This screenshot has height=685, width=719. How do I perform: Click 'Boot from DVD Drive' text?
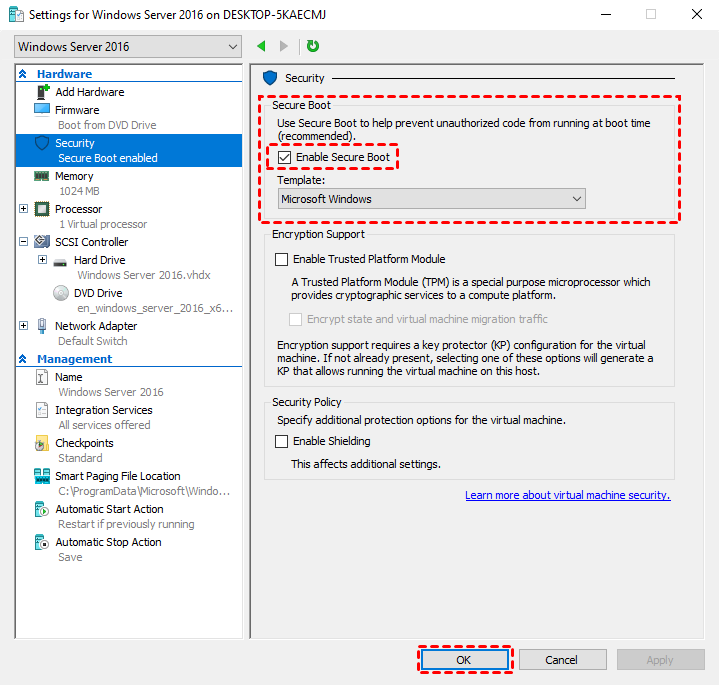(x=107, y=125)
